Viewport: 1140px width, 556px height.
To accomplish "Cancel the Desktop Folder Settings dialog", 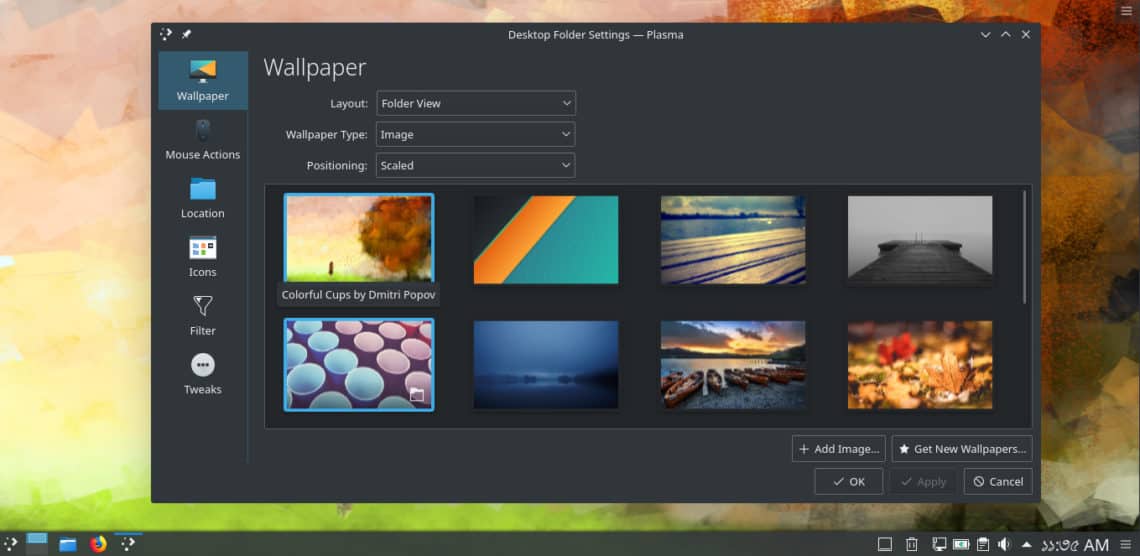I will (x=998, y=481).
